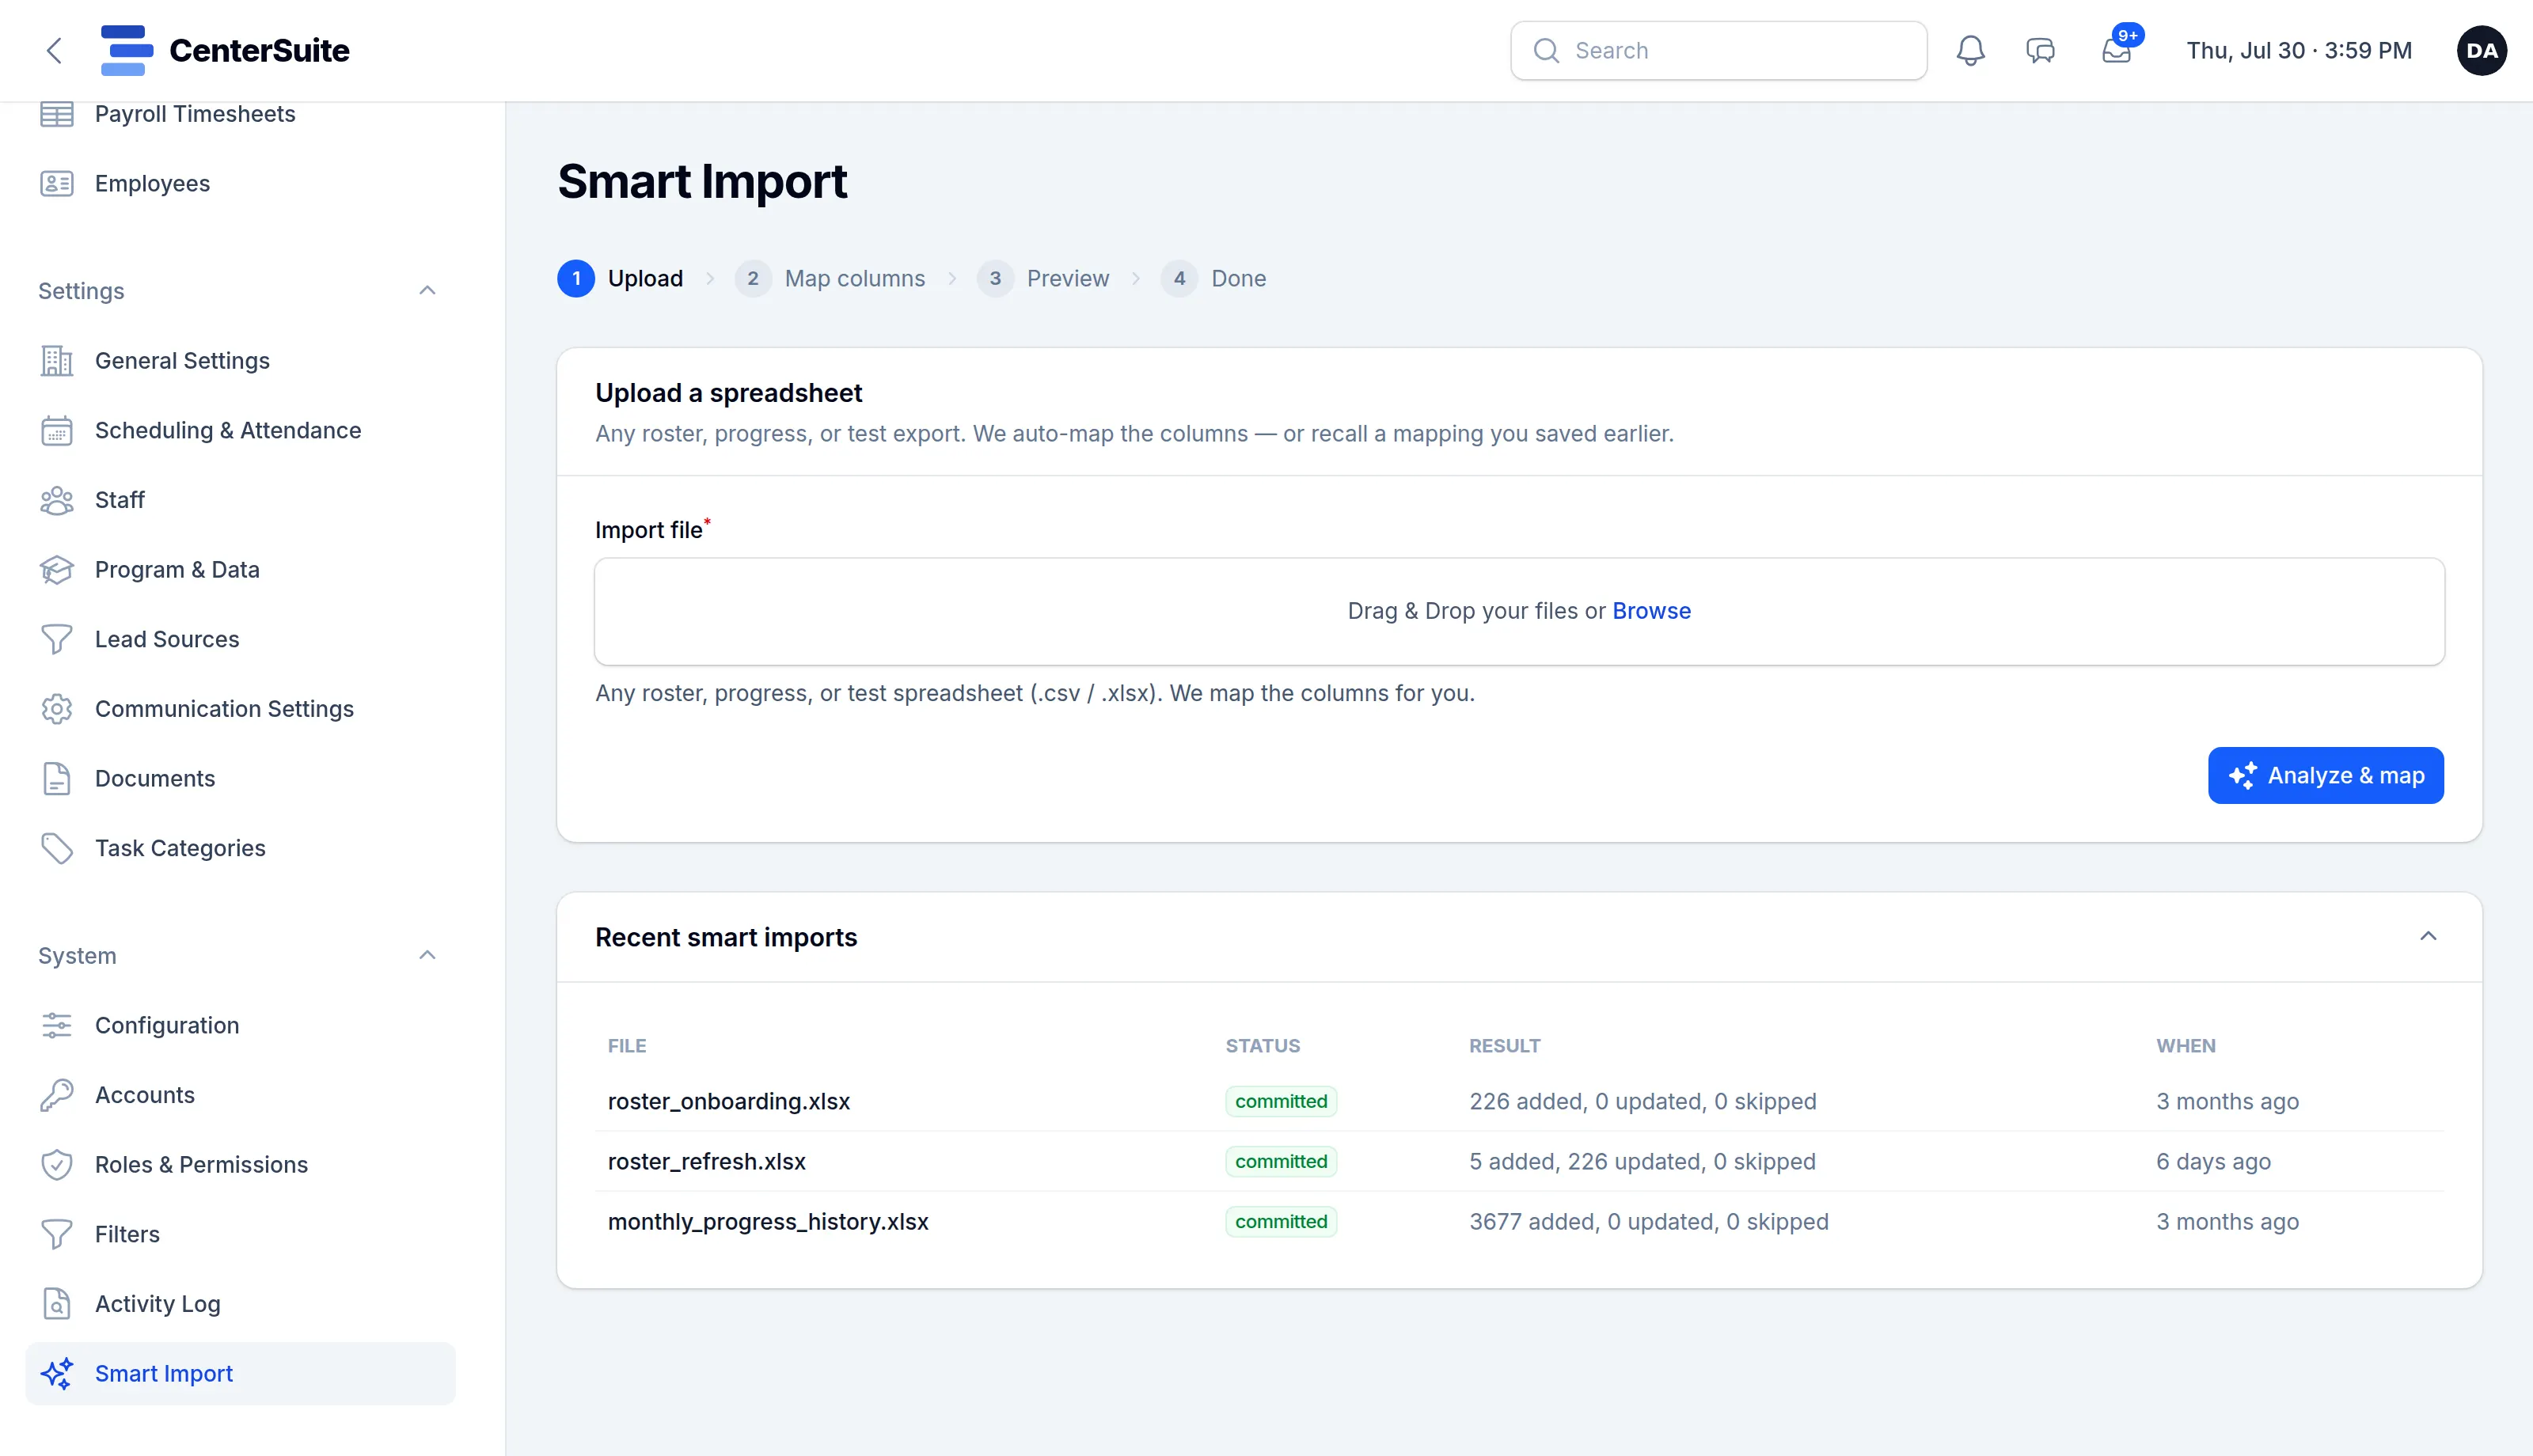Click the Payroll Timesheets table icon
Image resolution: width=2533 pixels, height=1456 pixels.
click(57, 114)
